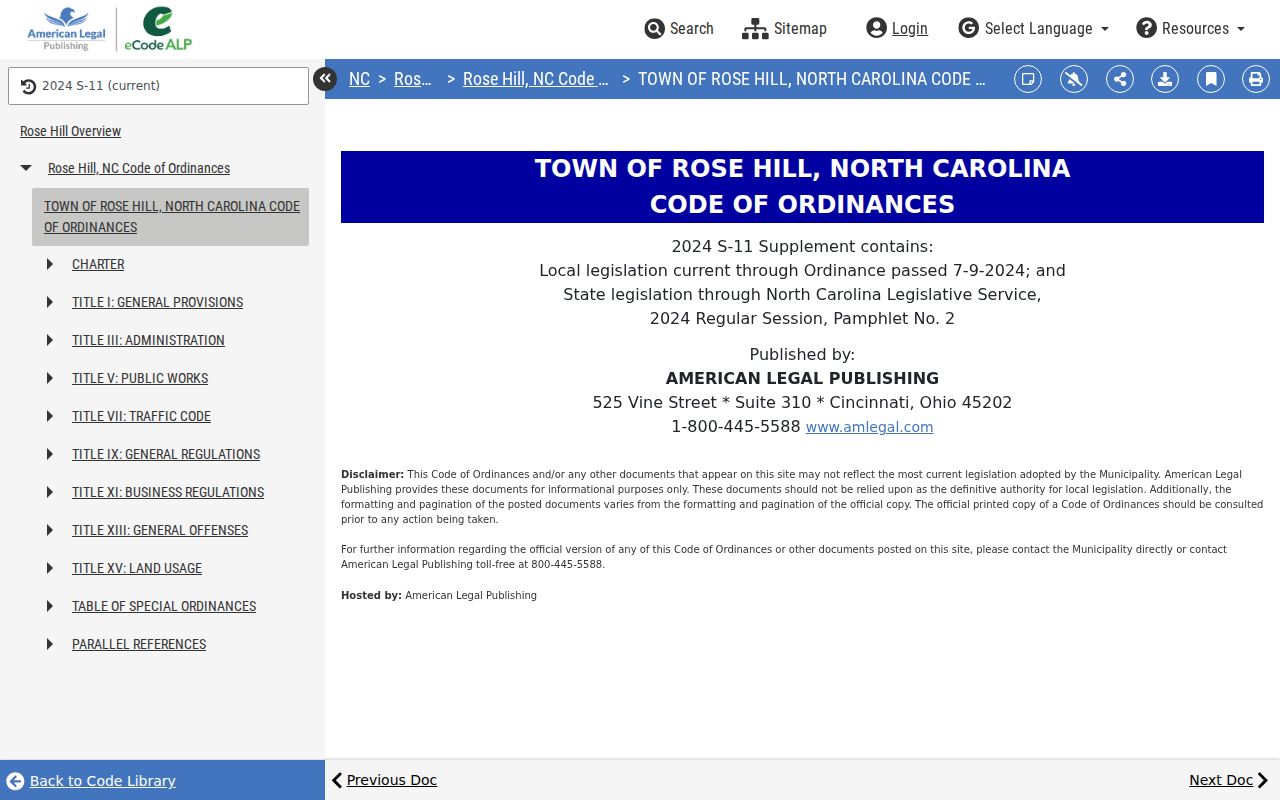Image resolution: width=1280 pixels, height=800 pixels.
Task: Expand the CHARTER node arrow
Action: click(x=50, y=264)
